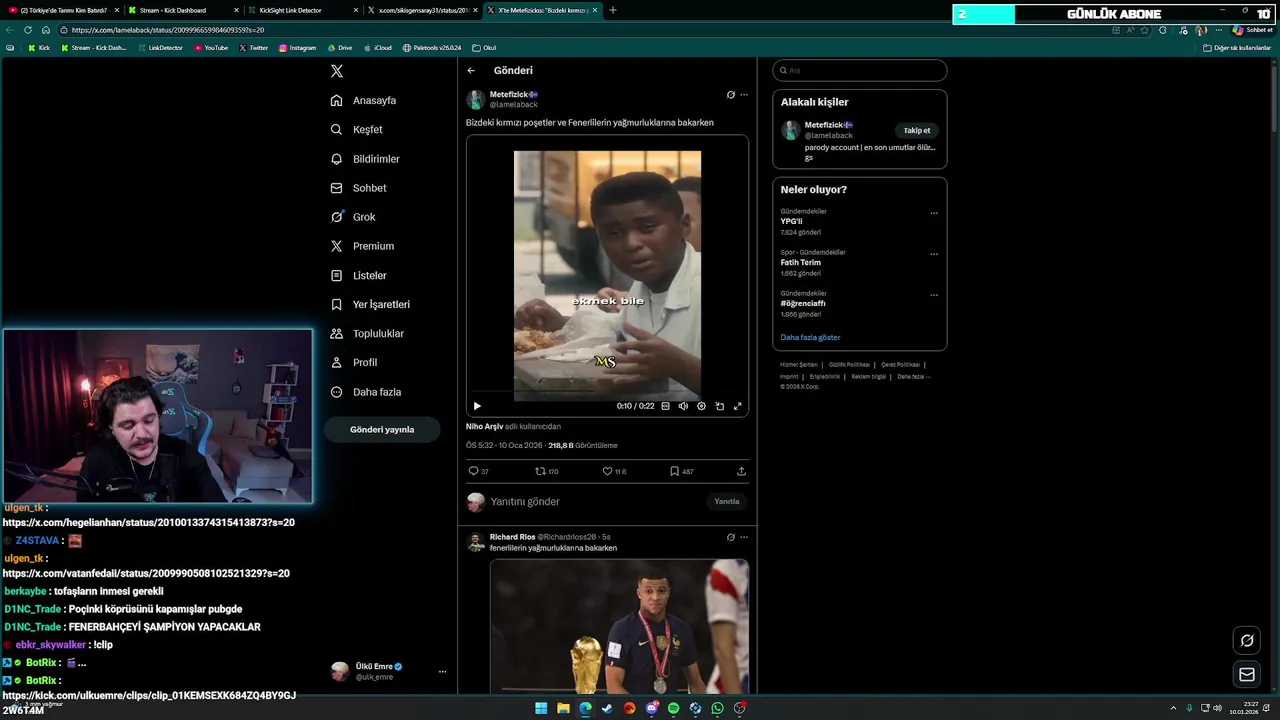
Task: Open Richard Rios profile name
Action: 511,537
